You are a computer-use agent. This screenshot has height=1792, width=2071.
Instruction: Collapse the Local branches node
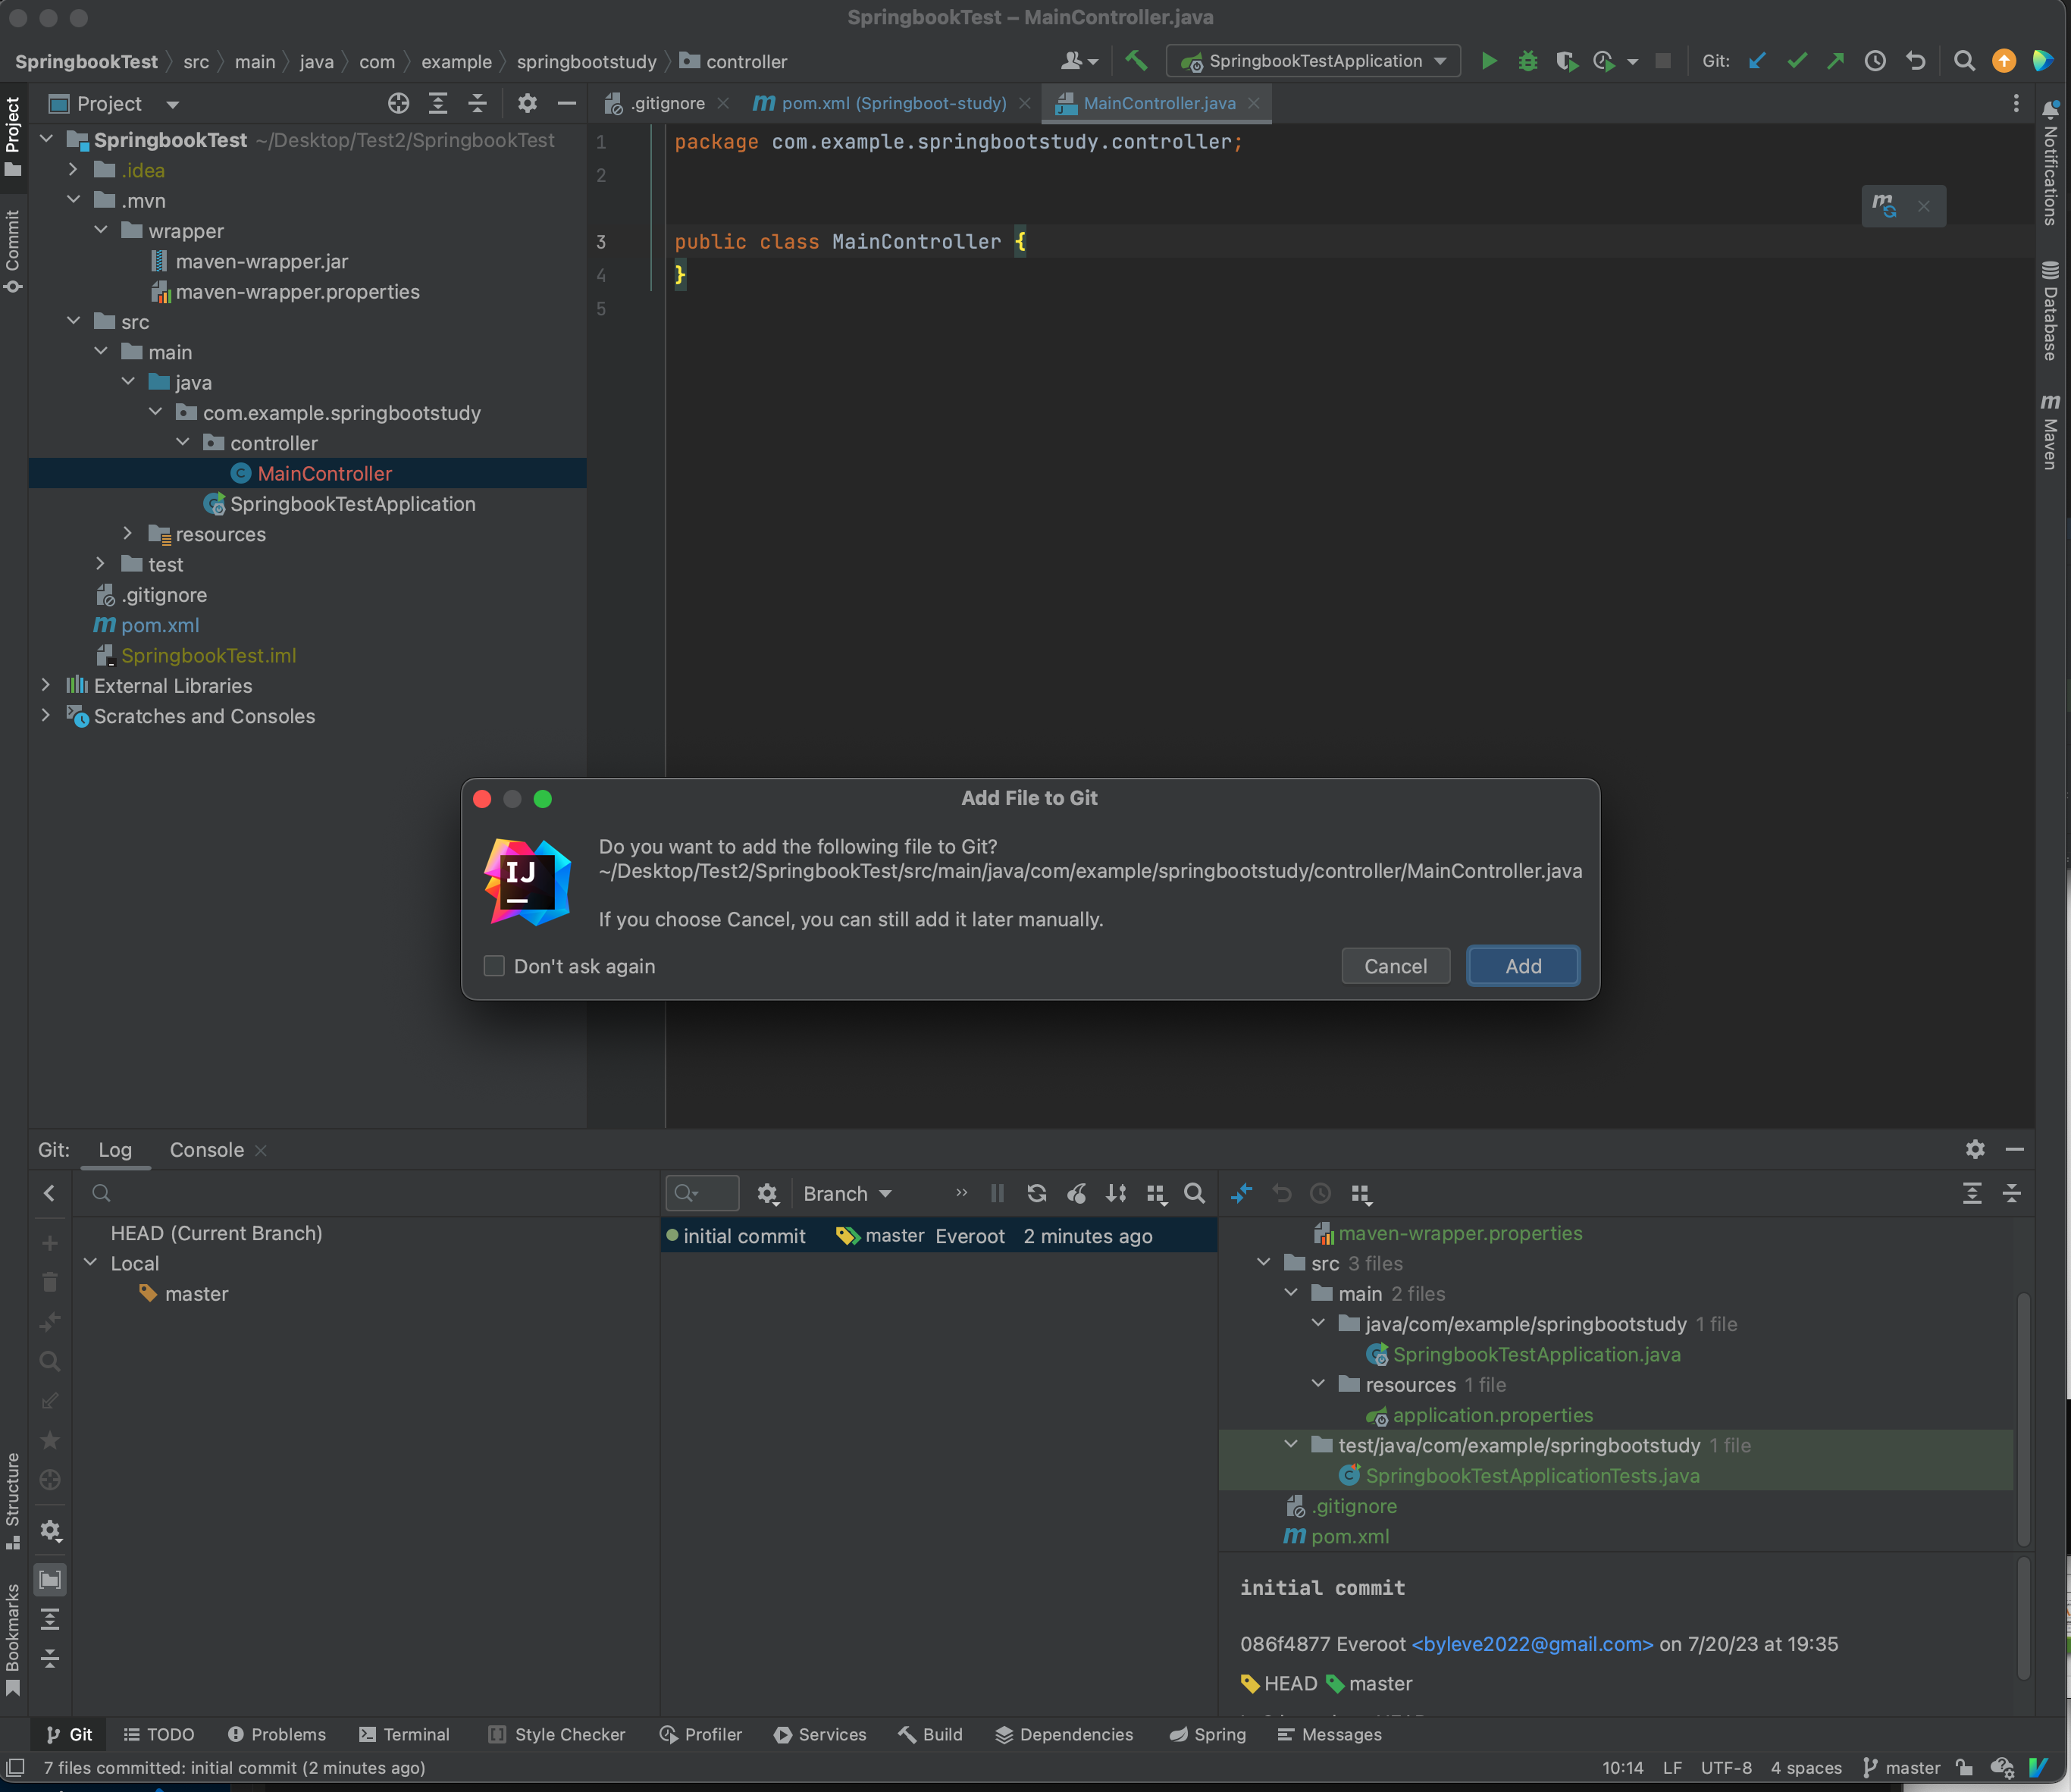(91, 1262)
